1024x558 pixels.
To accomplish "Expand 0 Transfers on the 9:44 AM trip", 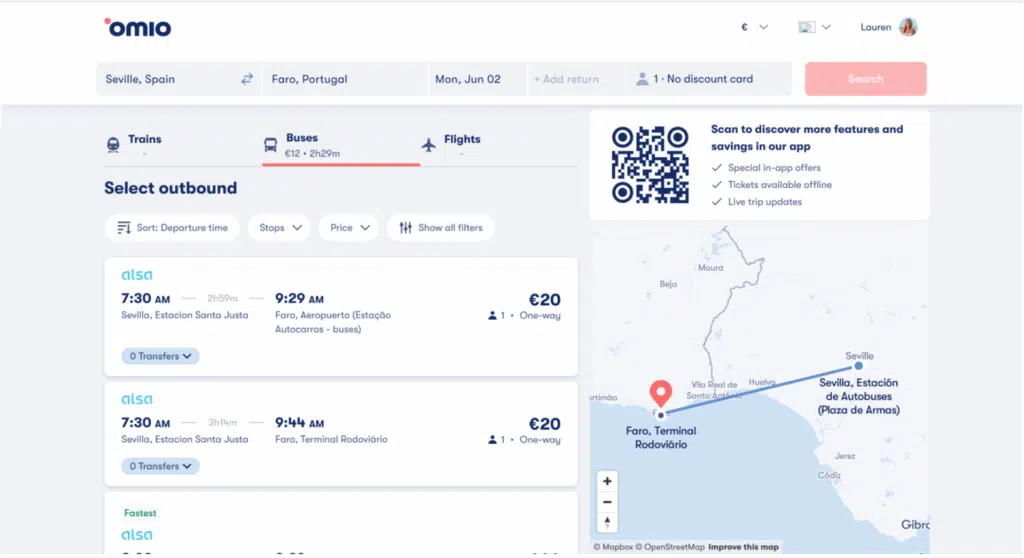I will [x=160, y=466].
